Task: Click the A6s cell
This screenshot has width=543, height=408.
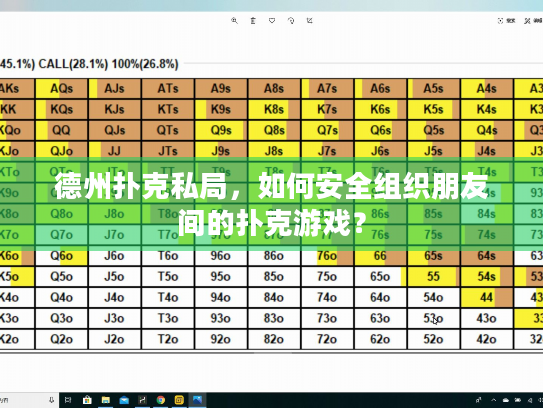Action: pyautogui.click(x=381, y=89)
